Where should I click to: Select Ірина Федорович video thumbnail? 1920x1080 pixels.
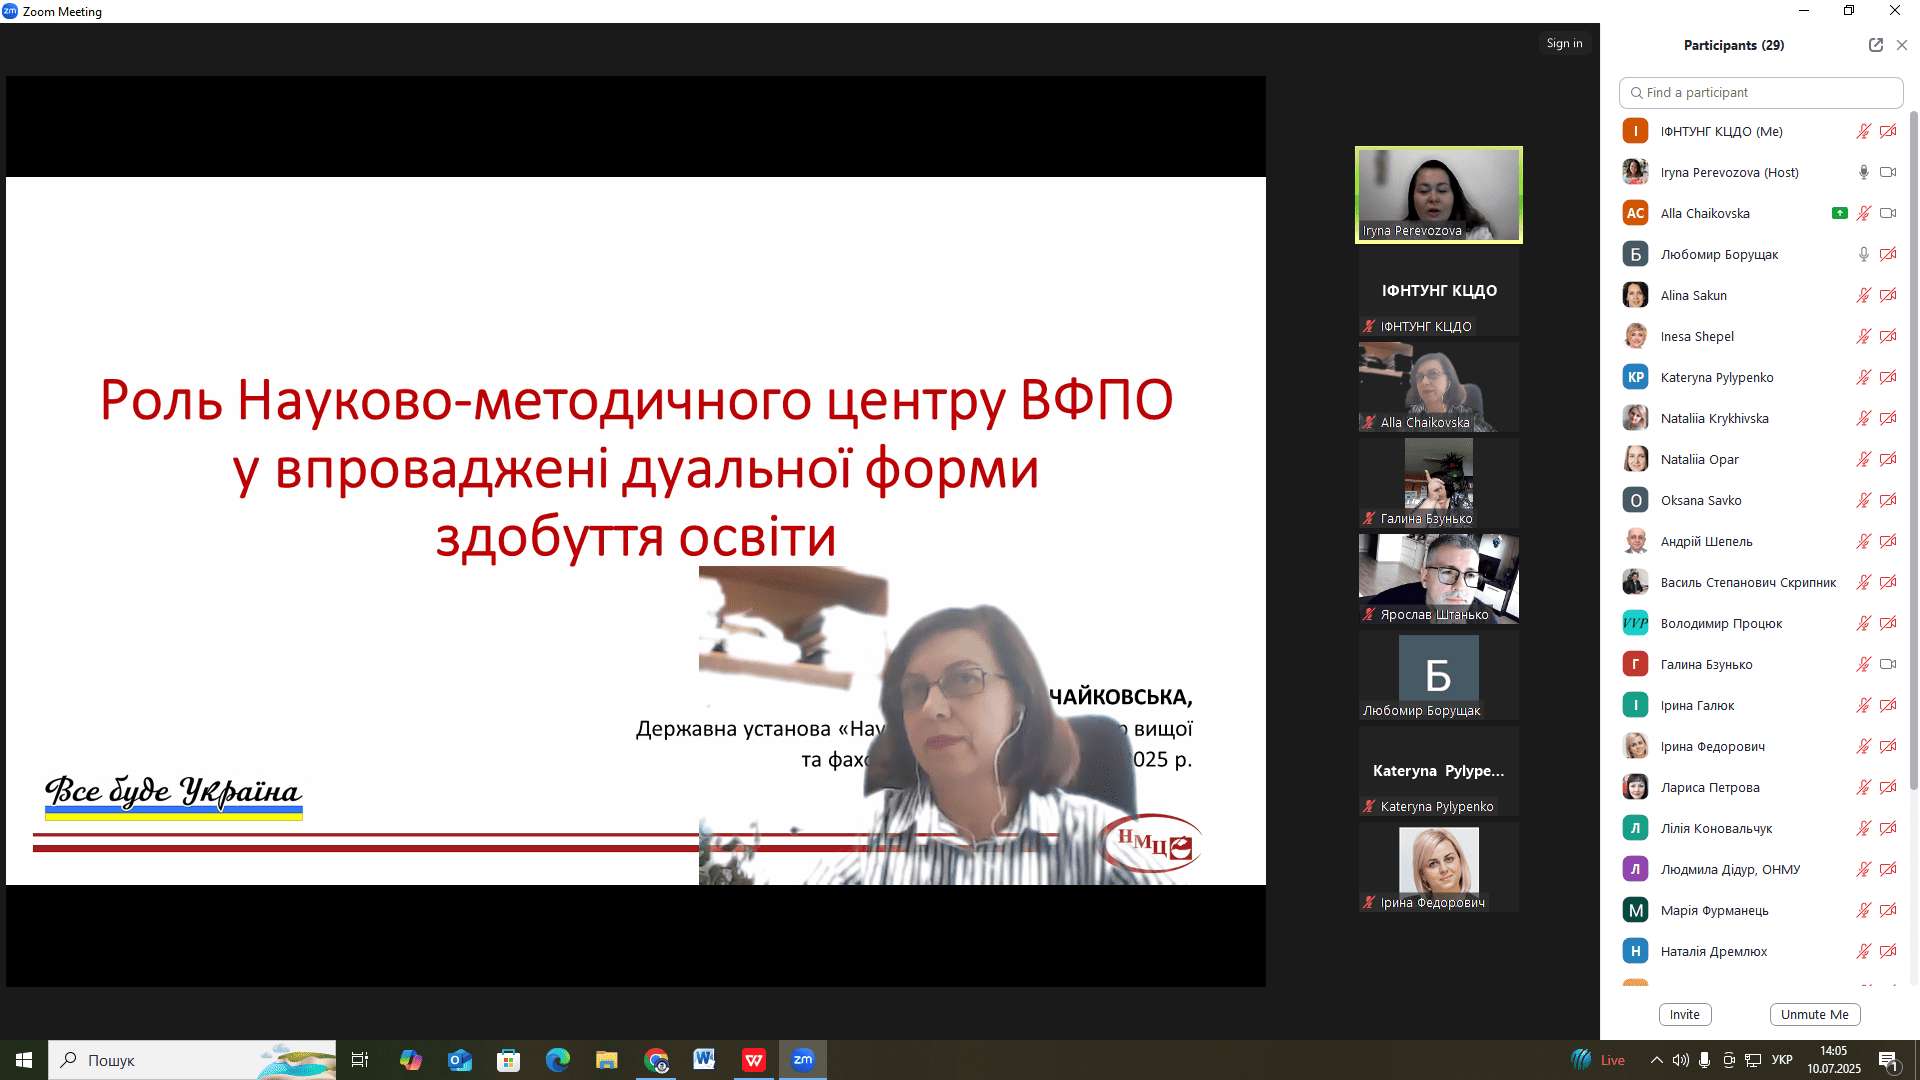(1439, 867)
